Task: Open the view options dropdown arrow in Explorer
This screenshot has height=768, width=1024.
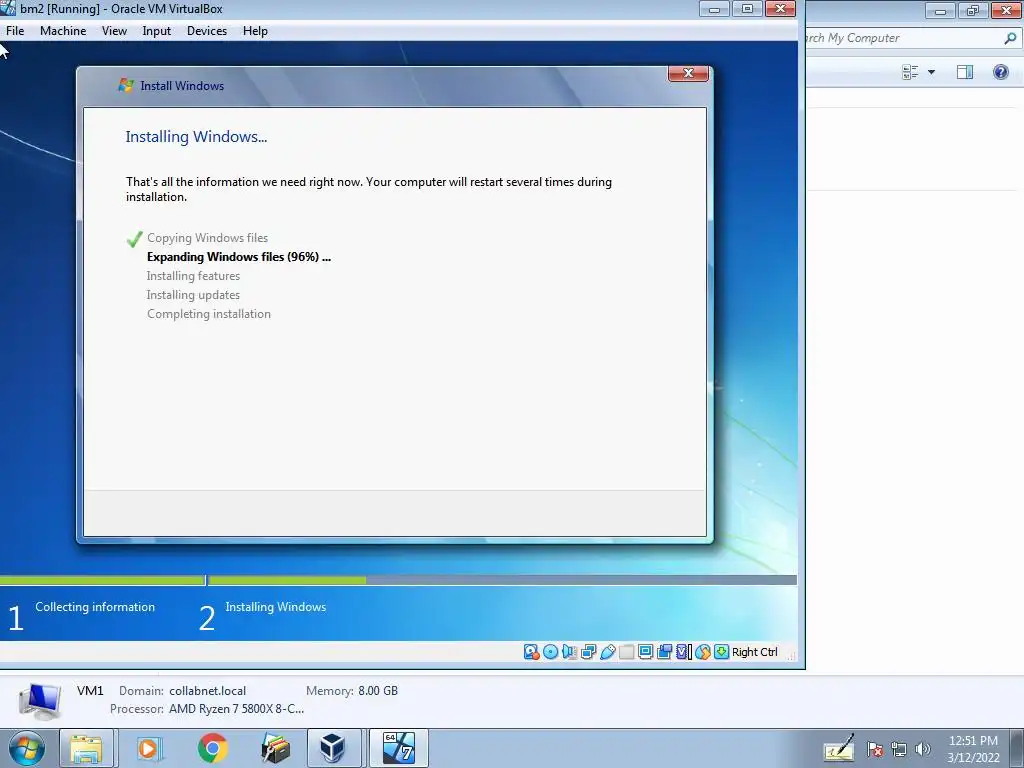Action: [931, 72]
